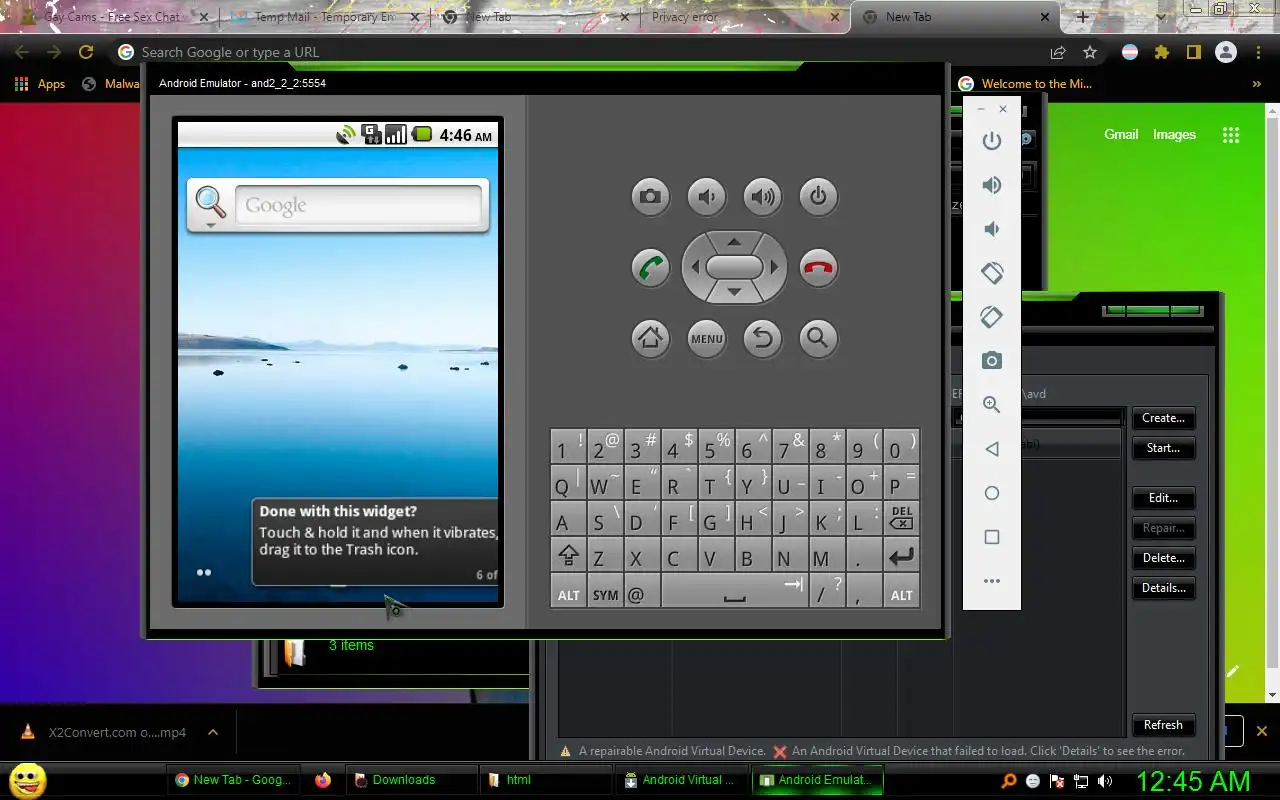
Task: Click the Details... button in AVD Manager
Action: click(1163, 588)
